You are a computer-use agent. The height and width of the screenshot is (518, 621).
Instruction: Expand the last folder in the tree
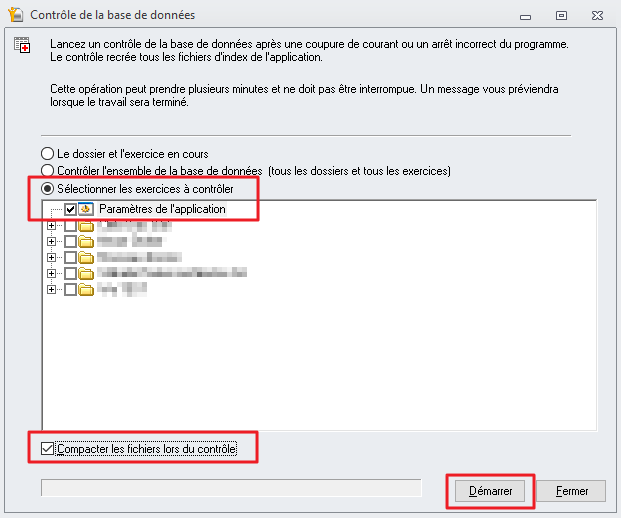point(51,289)
